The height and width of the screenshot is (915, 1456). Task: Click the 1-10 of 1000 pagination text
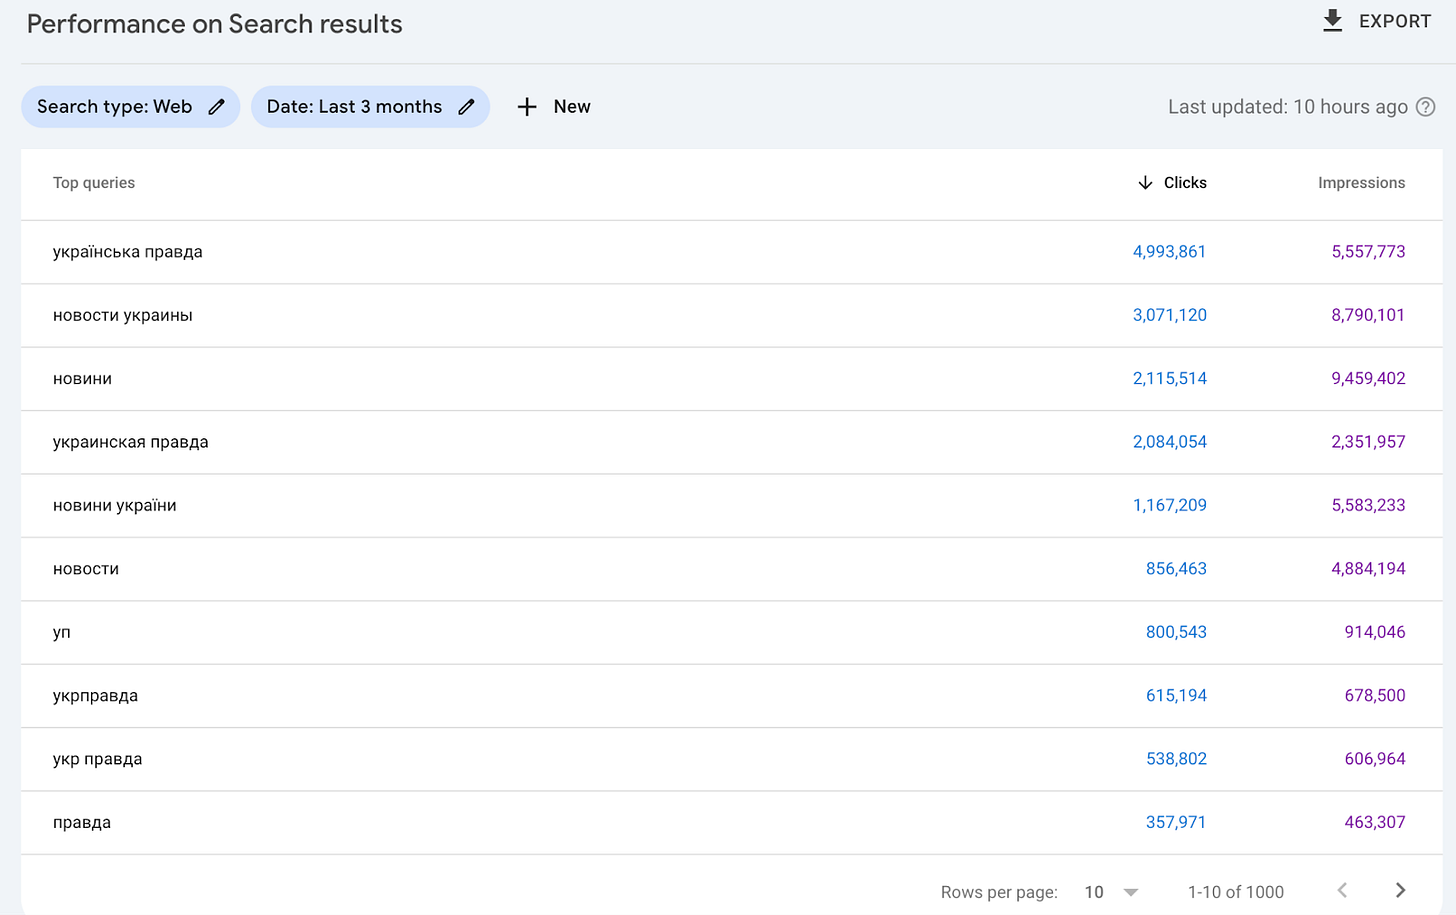[x=1236, y=892]
